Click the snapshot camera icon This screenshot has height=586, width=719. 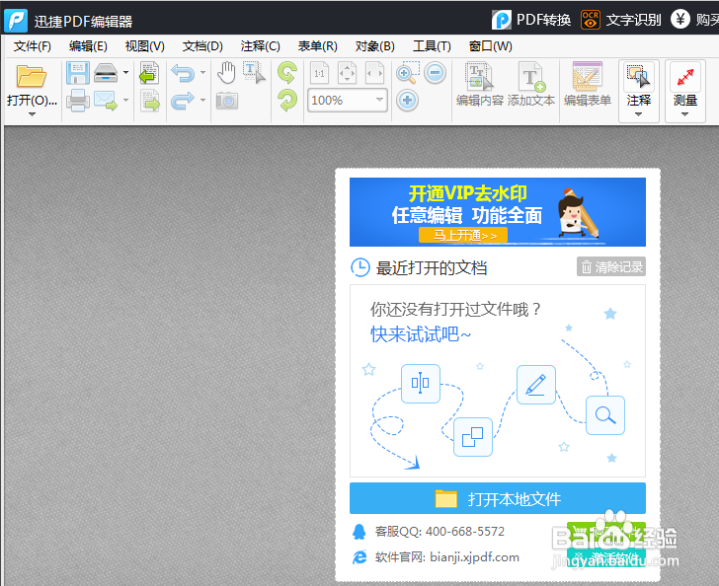pyautogui.click(x=227, y=100)
